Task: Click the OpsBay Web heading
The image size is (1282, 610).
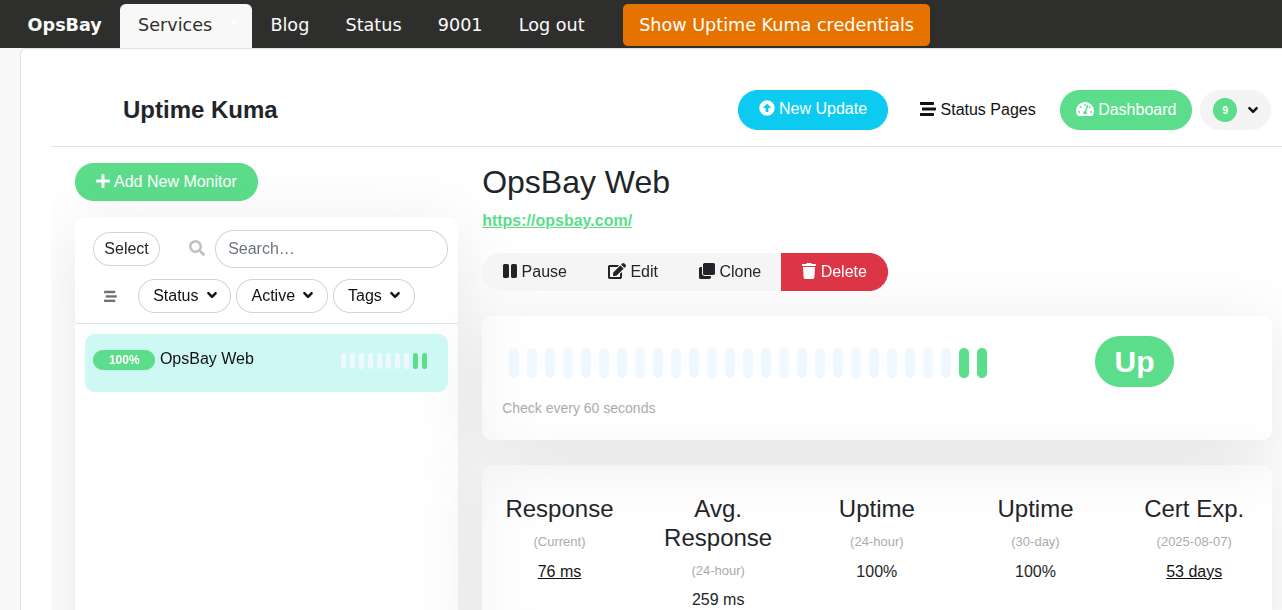Action: (576, 182)
